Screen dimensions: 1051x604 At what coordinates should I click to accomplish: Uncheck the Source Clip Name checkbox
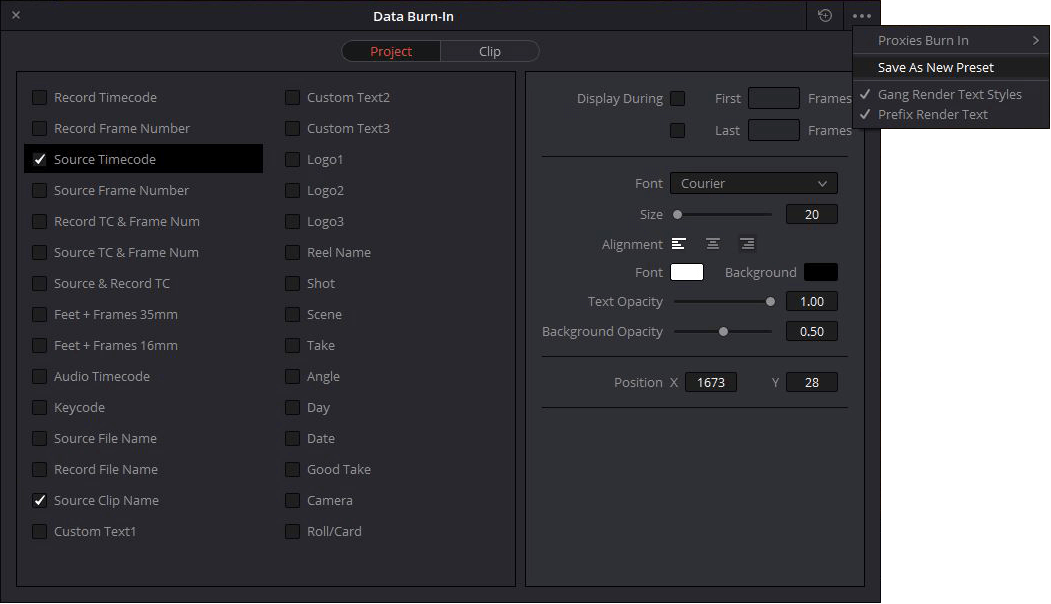(40, 501)
